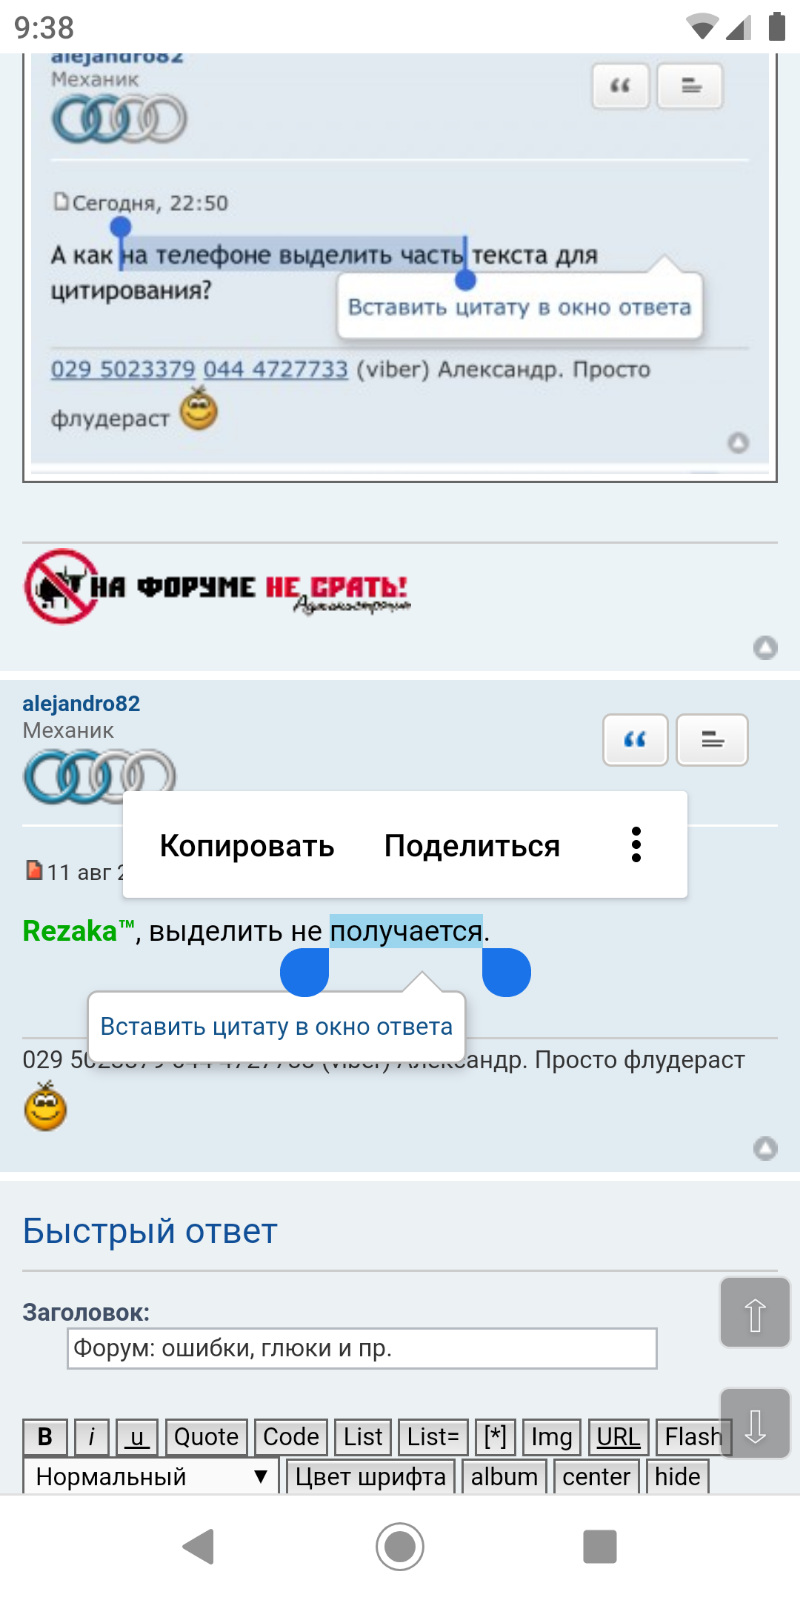Screen dimensions: 800x1600
Task: Toggle underline u formatting button
Action: point(137,1437)
